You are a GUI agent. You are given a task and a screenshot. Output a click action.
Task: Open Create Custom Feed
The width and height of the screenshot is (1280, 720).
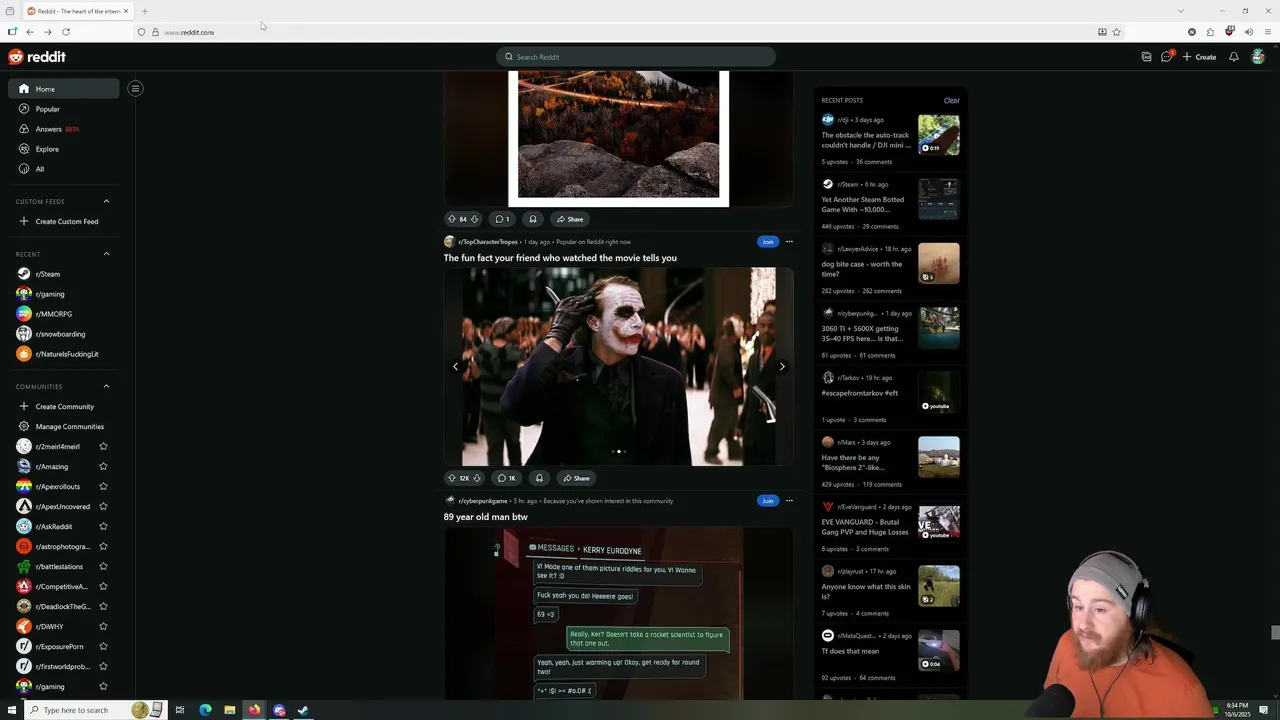[64, 221]
